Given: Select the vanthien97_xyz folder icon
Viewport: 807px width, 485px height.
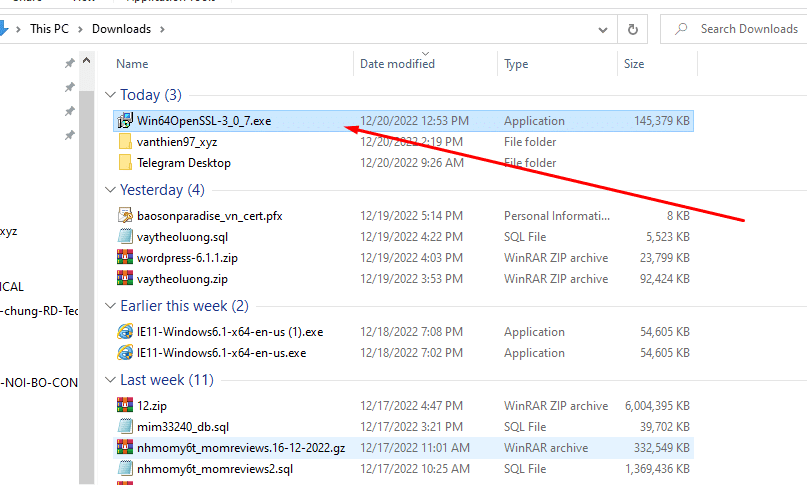Looking at the screenshot, I should 125,142.
